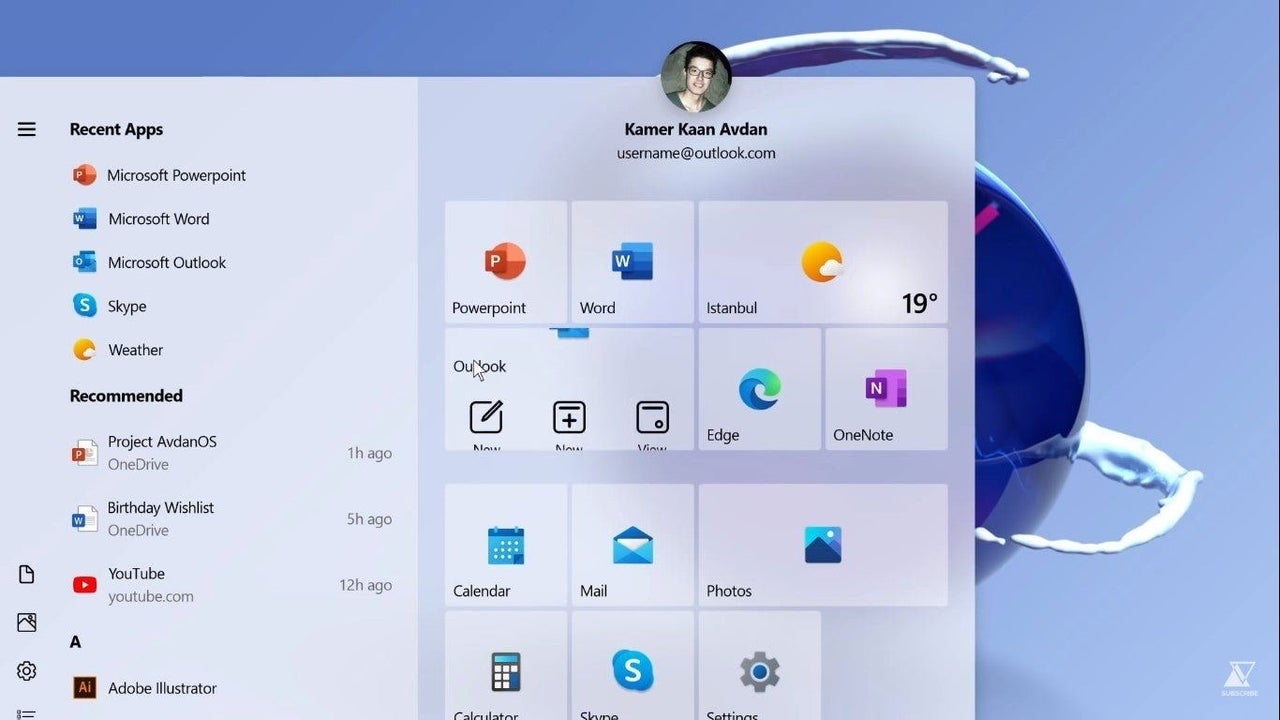Screen dimensions: 1280x720
Task: Click the pencil compose icon in the Outlook tile
Action: (486, 417)
